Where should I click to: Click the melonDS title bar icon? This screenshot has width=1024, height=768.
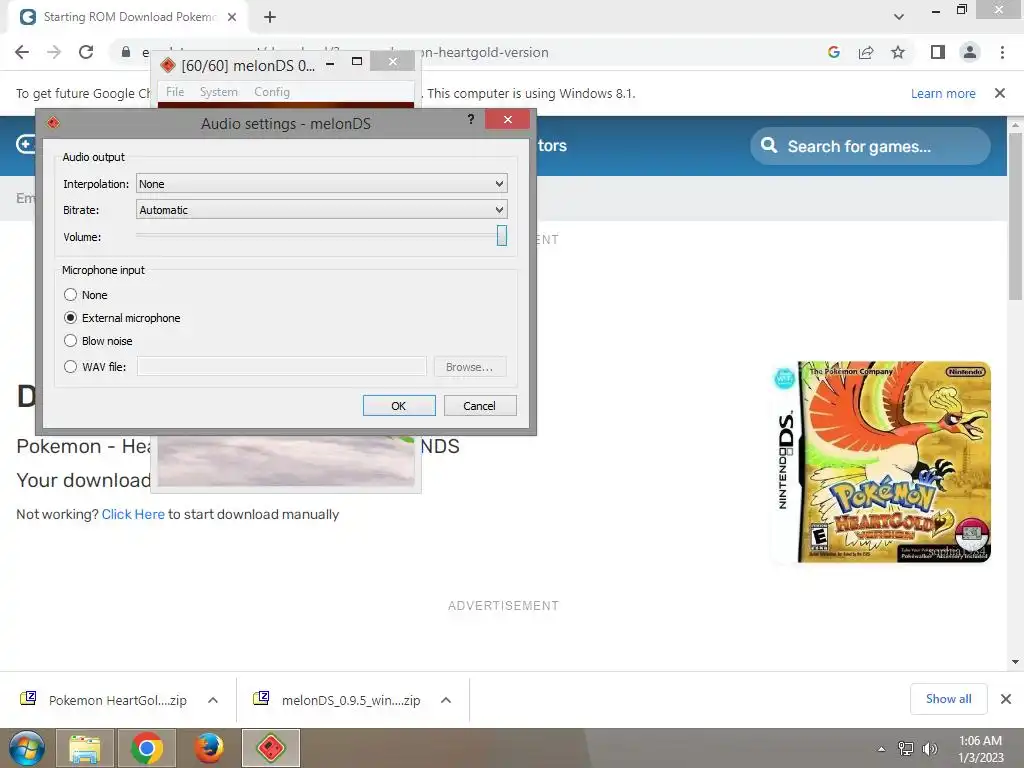(168, 65)
